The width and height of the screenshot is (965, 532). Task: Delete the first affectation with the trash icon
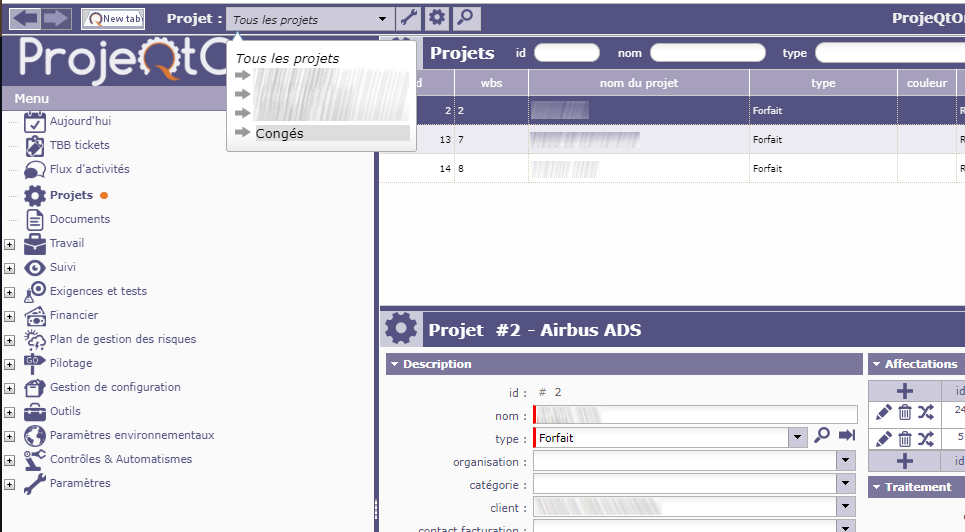tap(905, 412)
